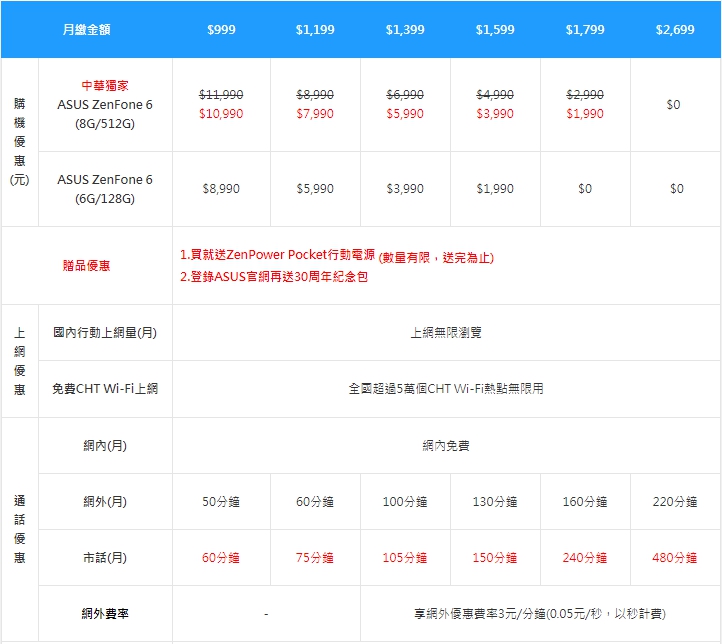Click the red $7,990 discounted price
Screen dimensions: 722x644
click(x=315, y=114)
